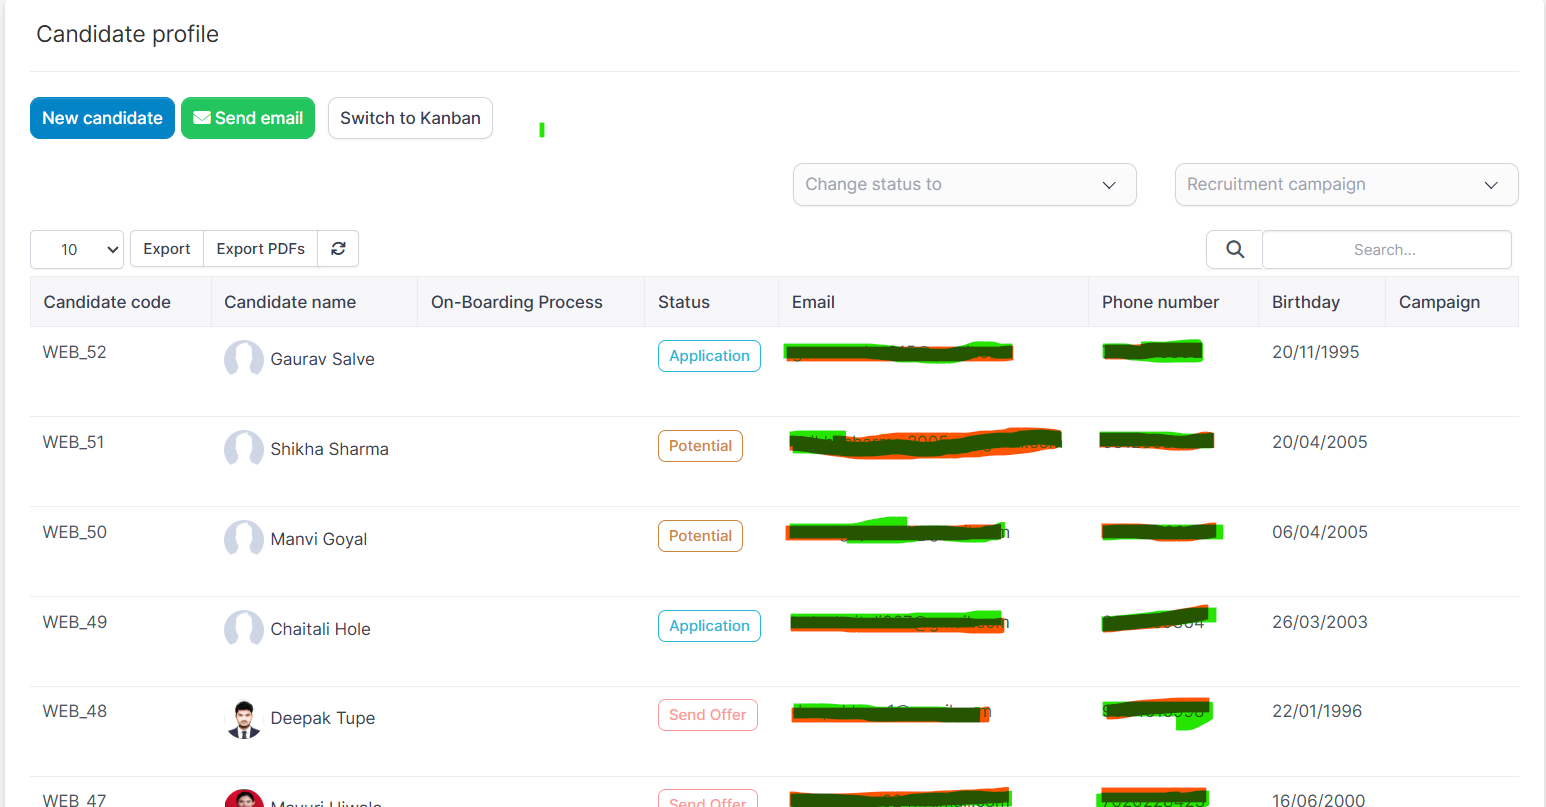Screen dimensions: 1546x807
Task: Click the refresh table icon
Action: click(x=338, y=249)
